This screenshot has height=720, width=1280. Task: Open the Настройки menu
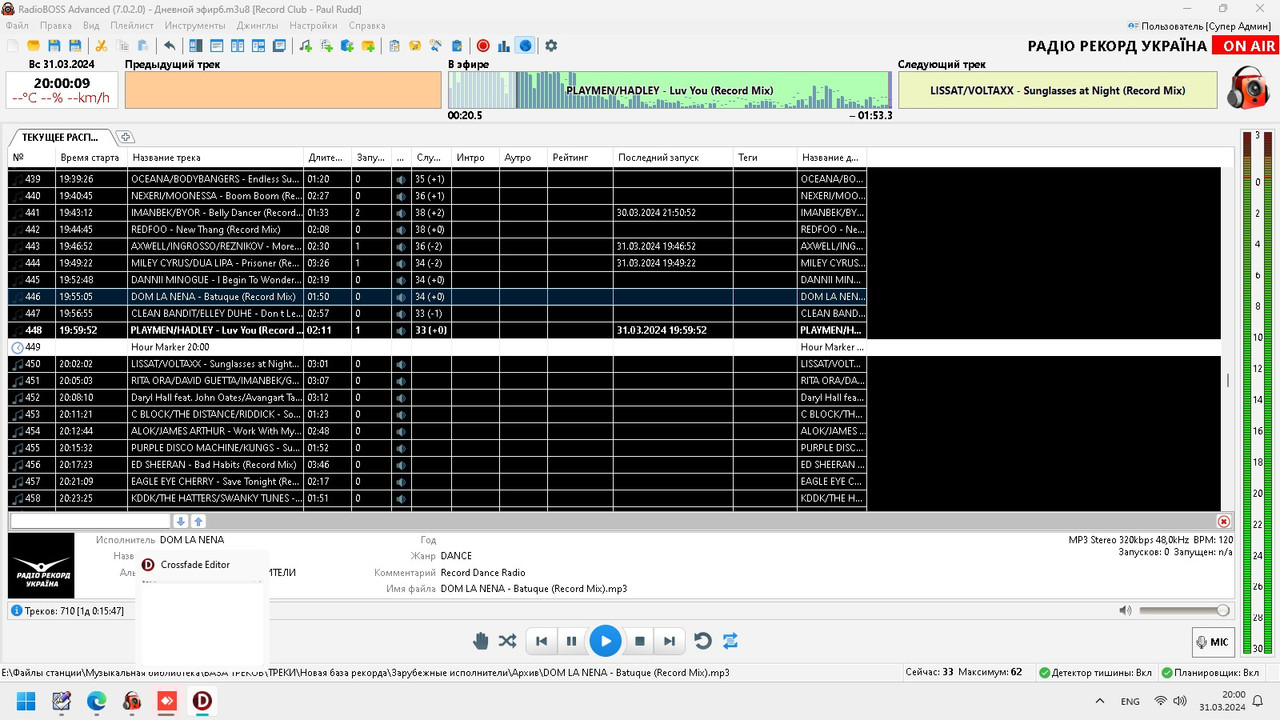pyautogui.click(x=313, y=25)
